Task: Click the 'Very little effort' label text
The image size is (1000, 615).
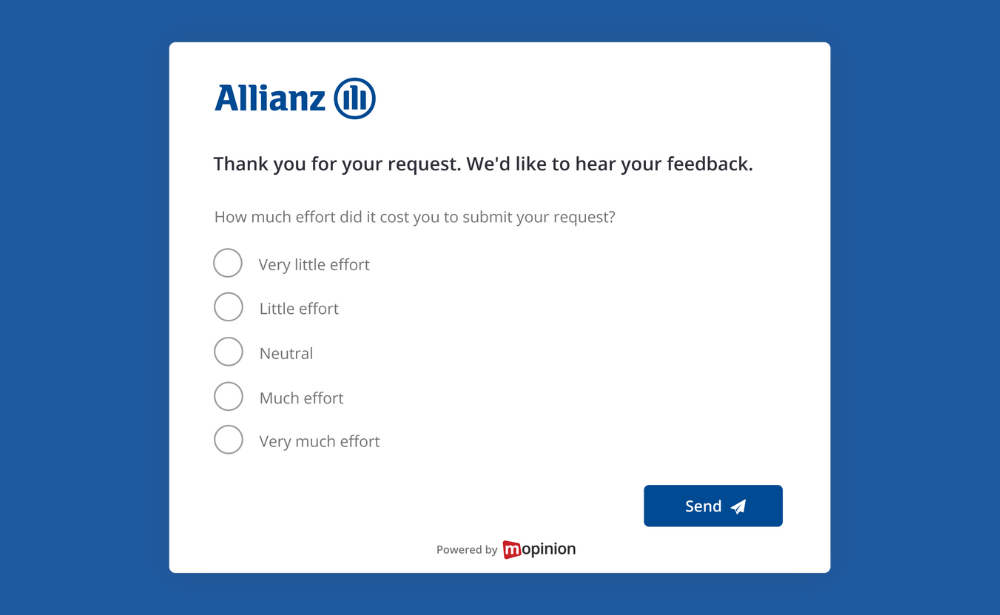Action: pos(314,264)
